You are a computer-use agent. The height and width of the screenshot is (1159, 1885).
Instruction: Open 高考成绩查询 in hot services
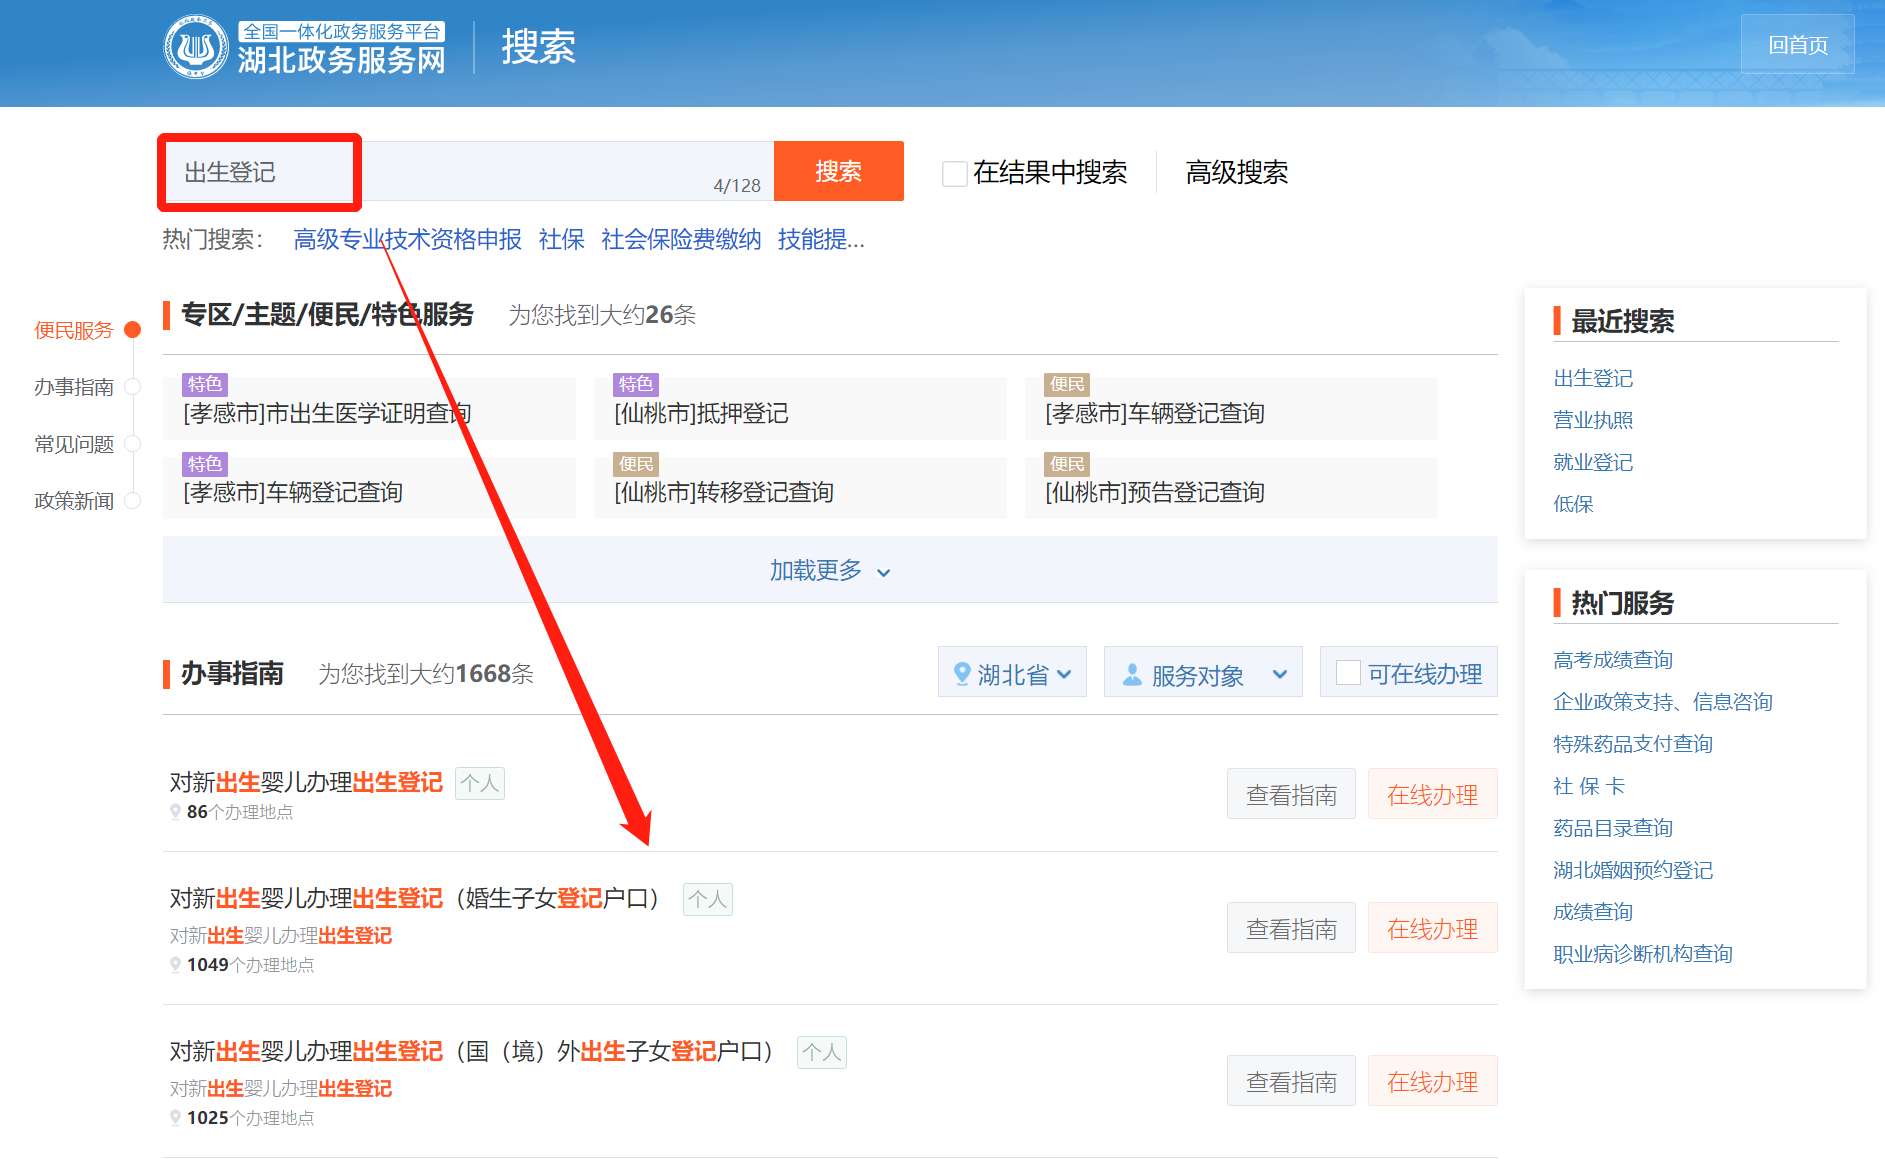coord(1612,660)
